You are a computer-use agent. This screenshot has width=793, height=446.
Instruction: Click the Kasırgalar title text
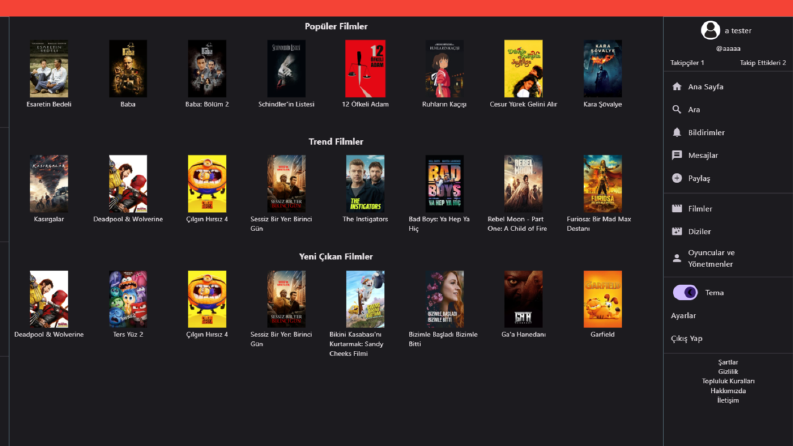coord(49,219)
